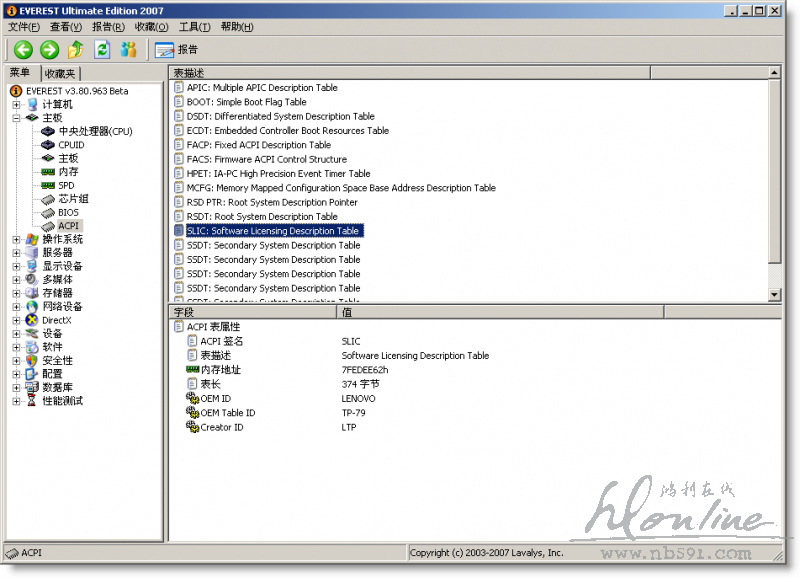This screenshot has height=578, width=800.
Task: Expand the 性能测试 tree node
Action: 17,401
